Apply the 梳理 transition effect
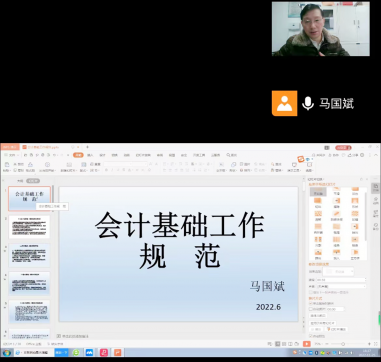Image resolution: width=381 pixels, height=362 pixels. 337,229
